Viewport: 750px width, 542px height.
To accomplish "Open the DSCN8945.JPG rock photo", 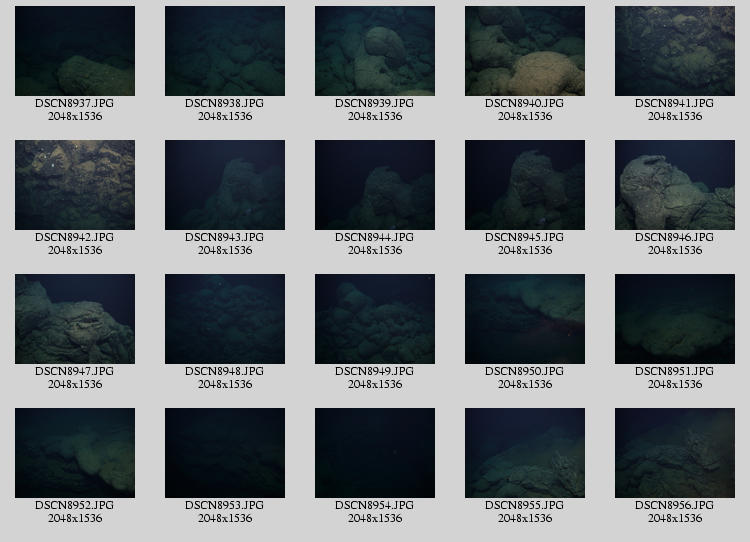I will click(525, 185).
